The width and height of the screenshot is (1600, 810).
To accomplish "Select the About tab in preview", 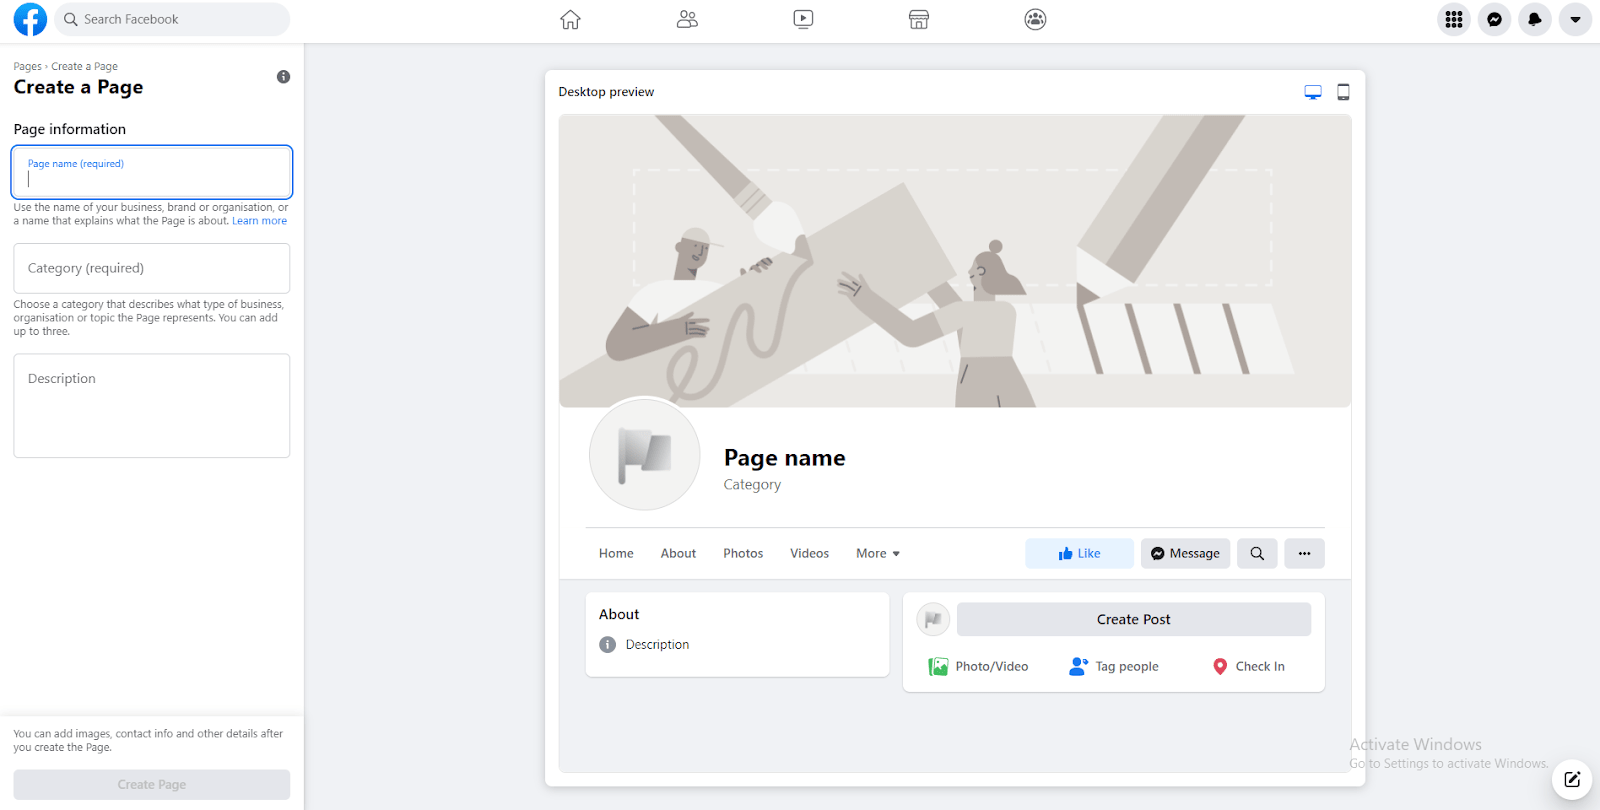I will point(678,553).
